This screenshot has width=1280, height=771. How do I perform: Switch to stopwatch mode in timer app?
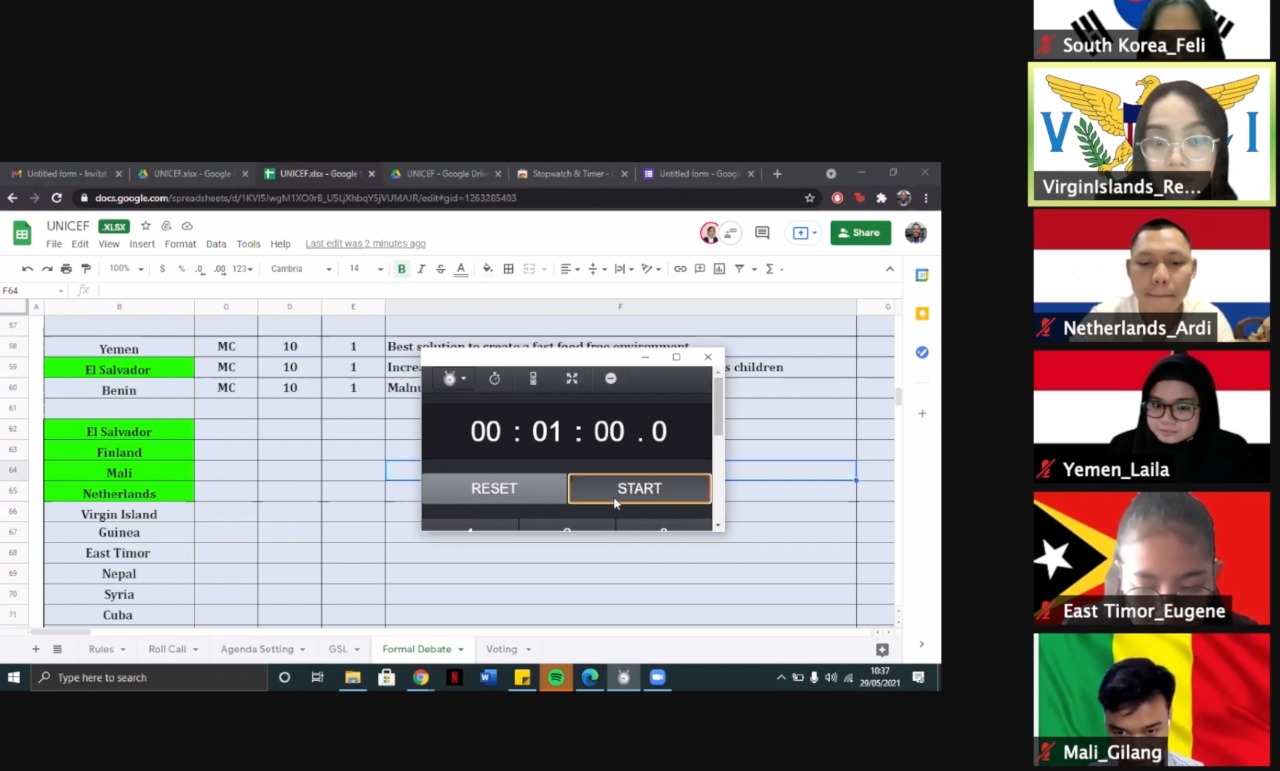pyautogui.click(x=494, y=379)
